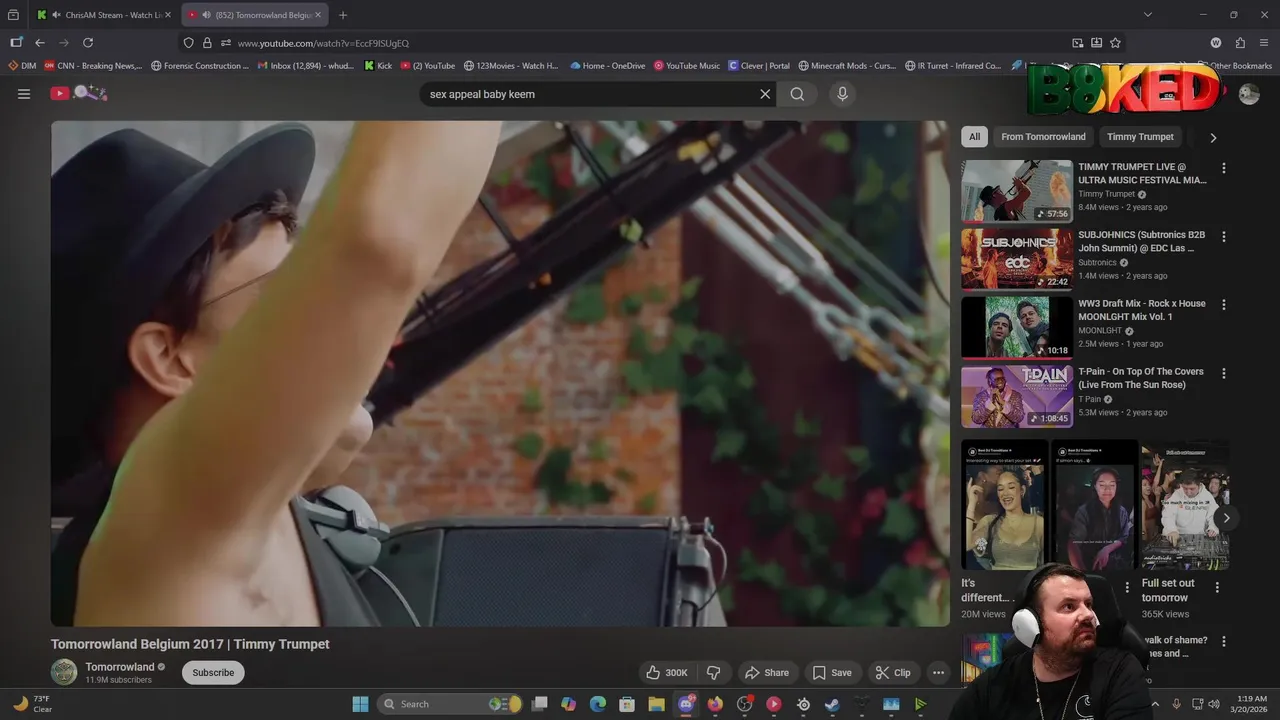Open the Clever Portal bookmark

tap(759, 66)
